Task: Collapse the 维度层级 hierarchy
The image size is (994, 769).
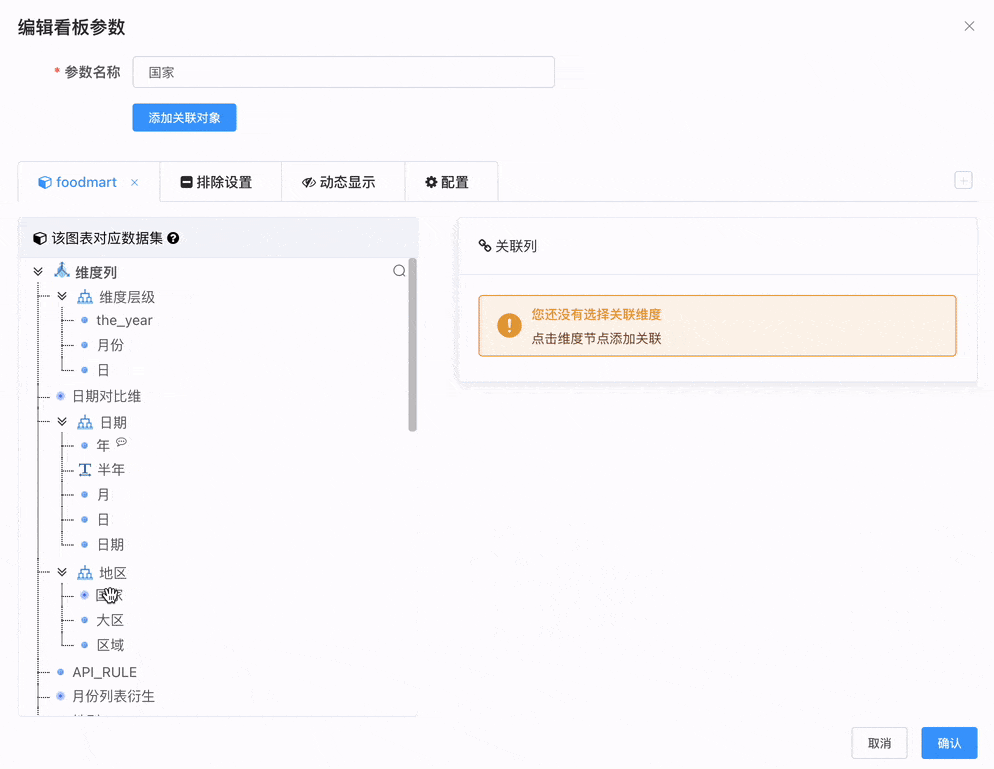Action: pyautogui.click(x=62, y=297)
